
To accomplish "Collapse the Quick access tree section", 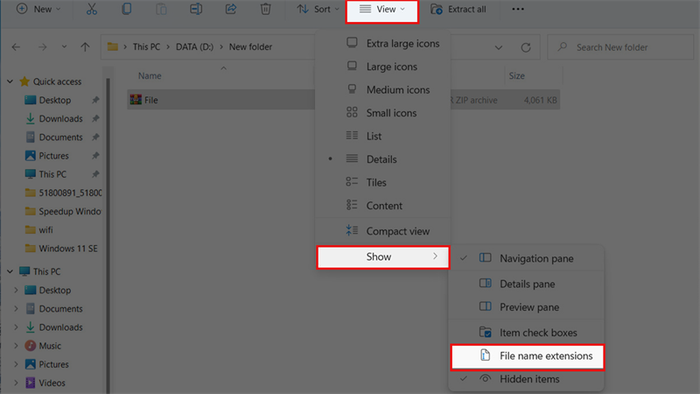I will [10, 82].
